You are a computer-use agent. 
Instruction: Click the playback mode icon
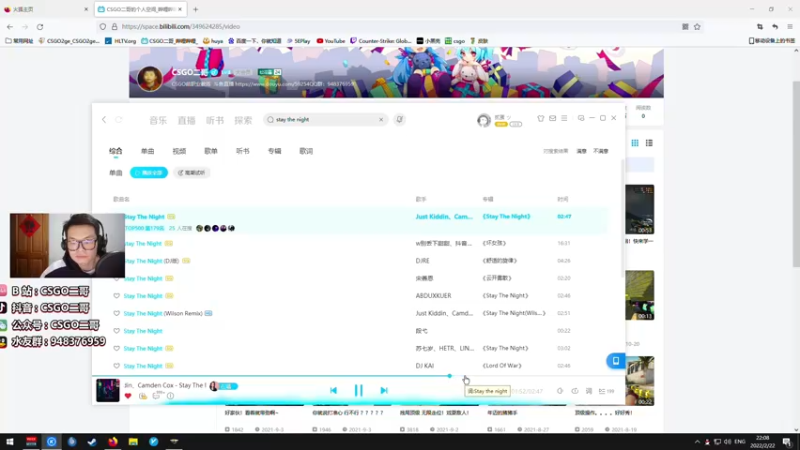574,391
